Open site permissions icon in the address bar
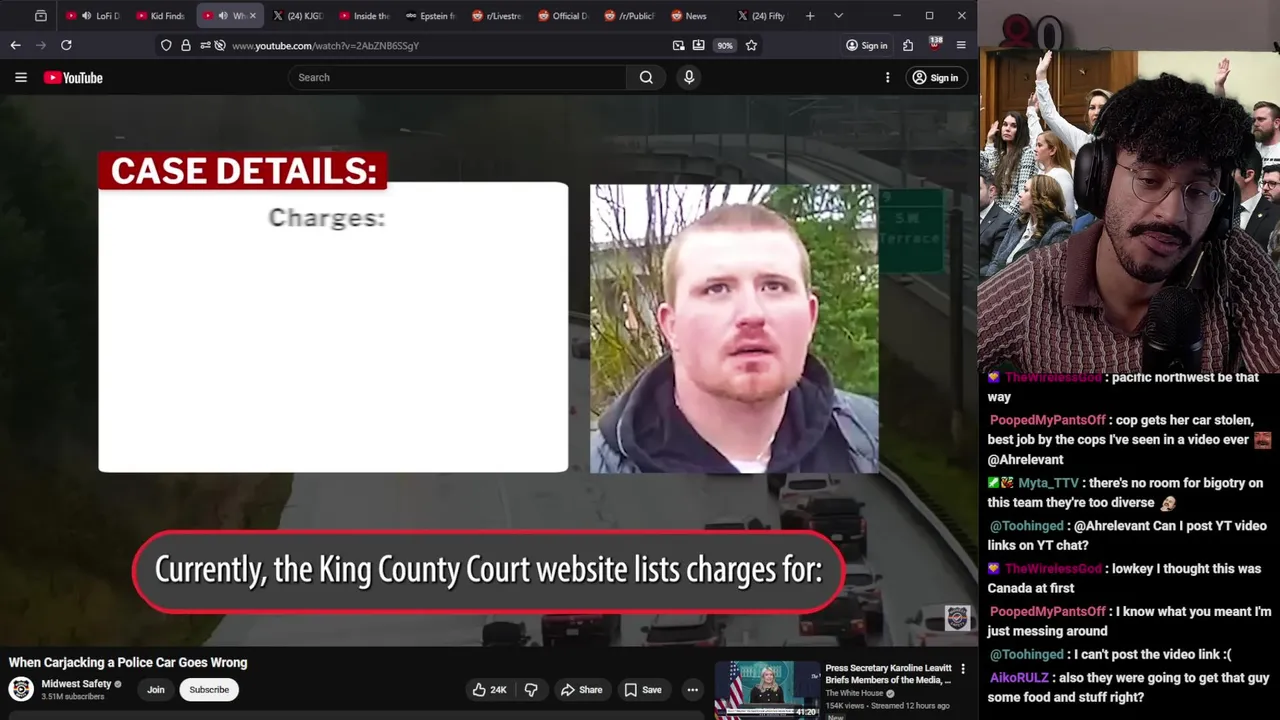Screen dimensions: 1280x720 click(205, 45)
